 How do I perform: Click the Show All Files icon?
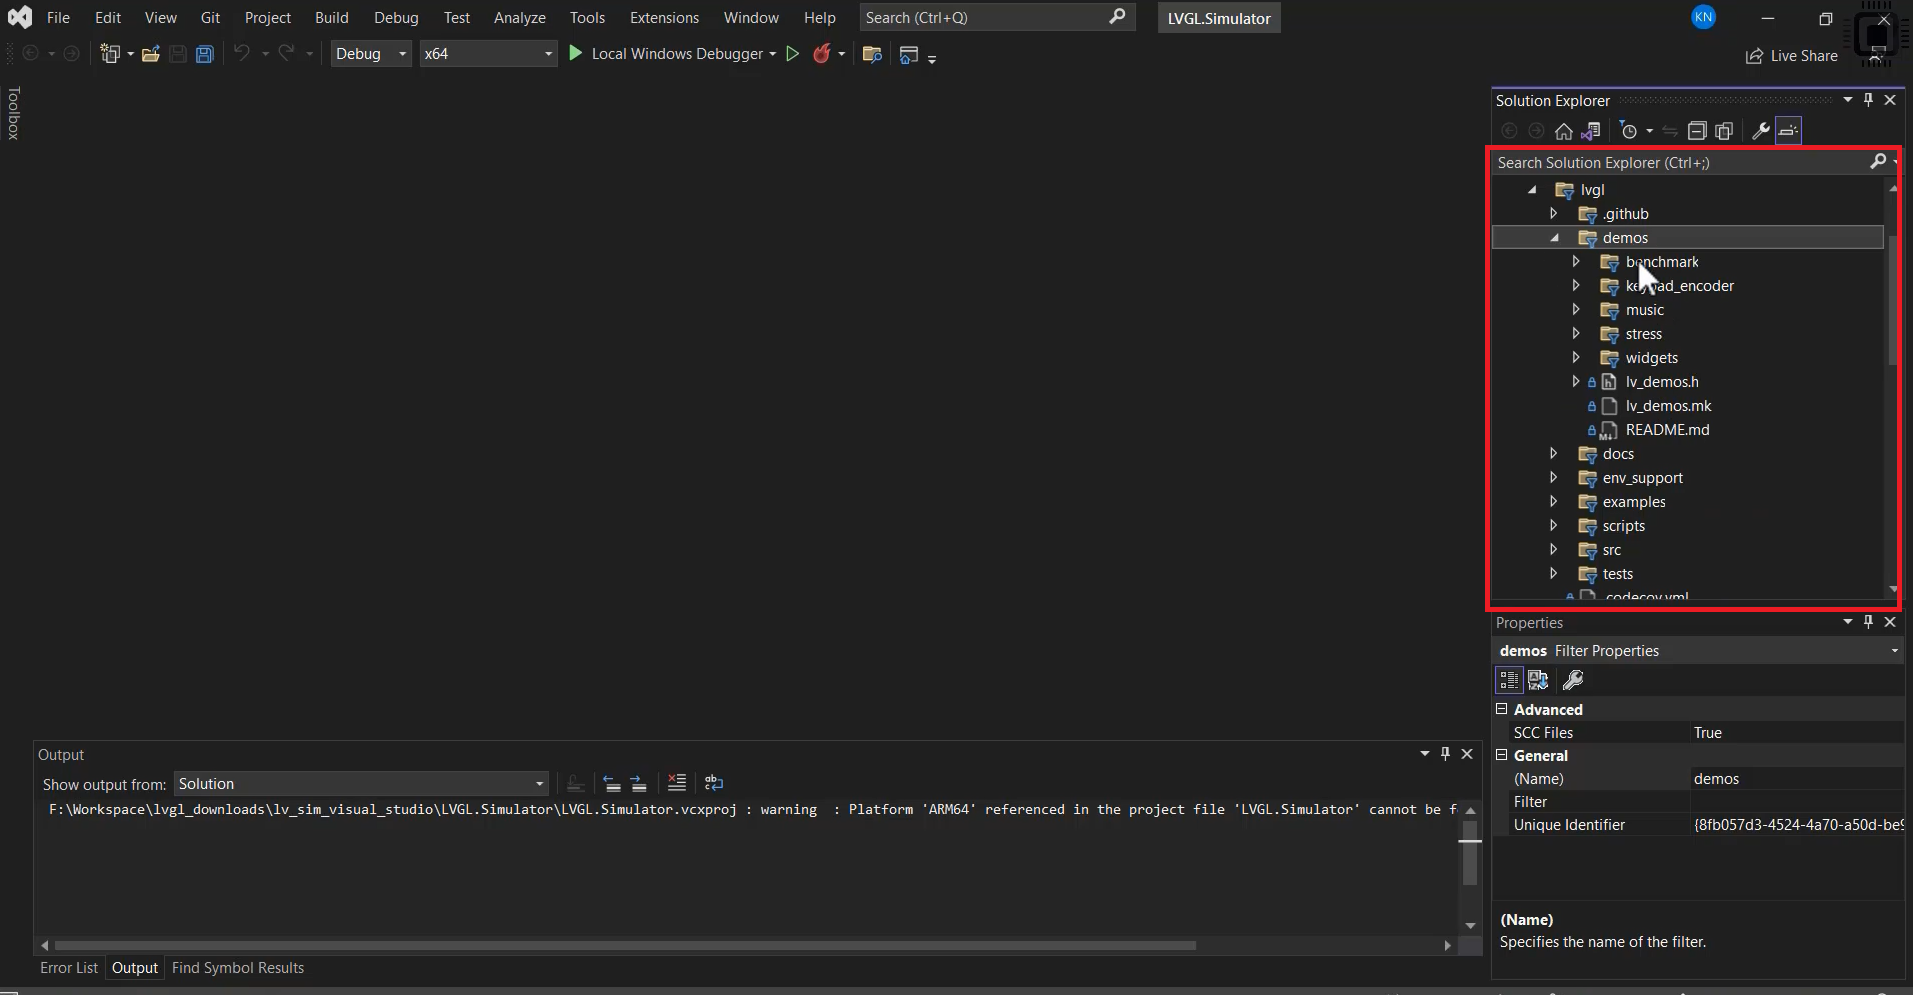pyautogui.click(x=1724, y=131)
